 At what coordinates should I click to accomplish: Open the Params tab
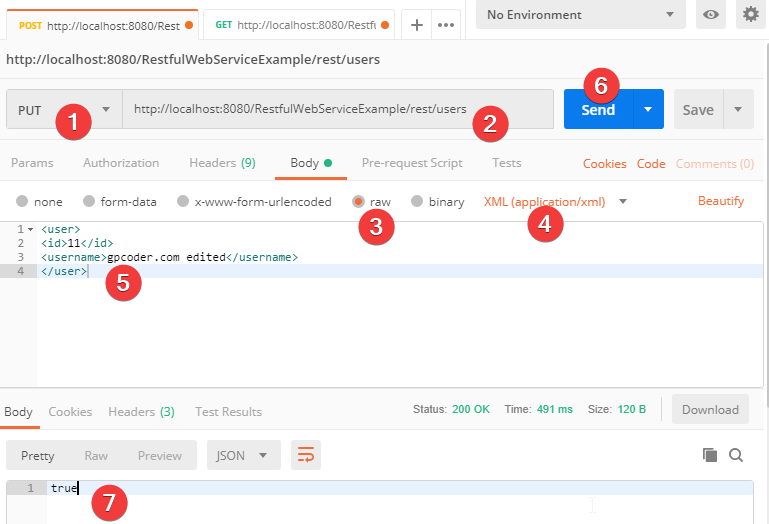point(32,163)
